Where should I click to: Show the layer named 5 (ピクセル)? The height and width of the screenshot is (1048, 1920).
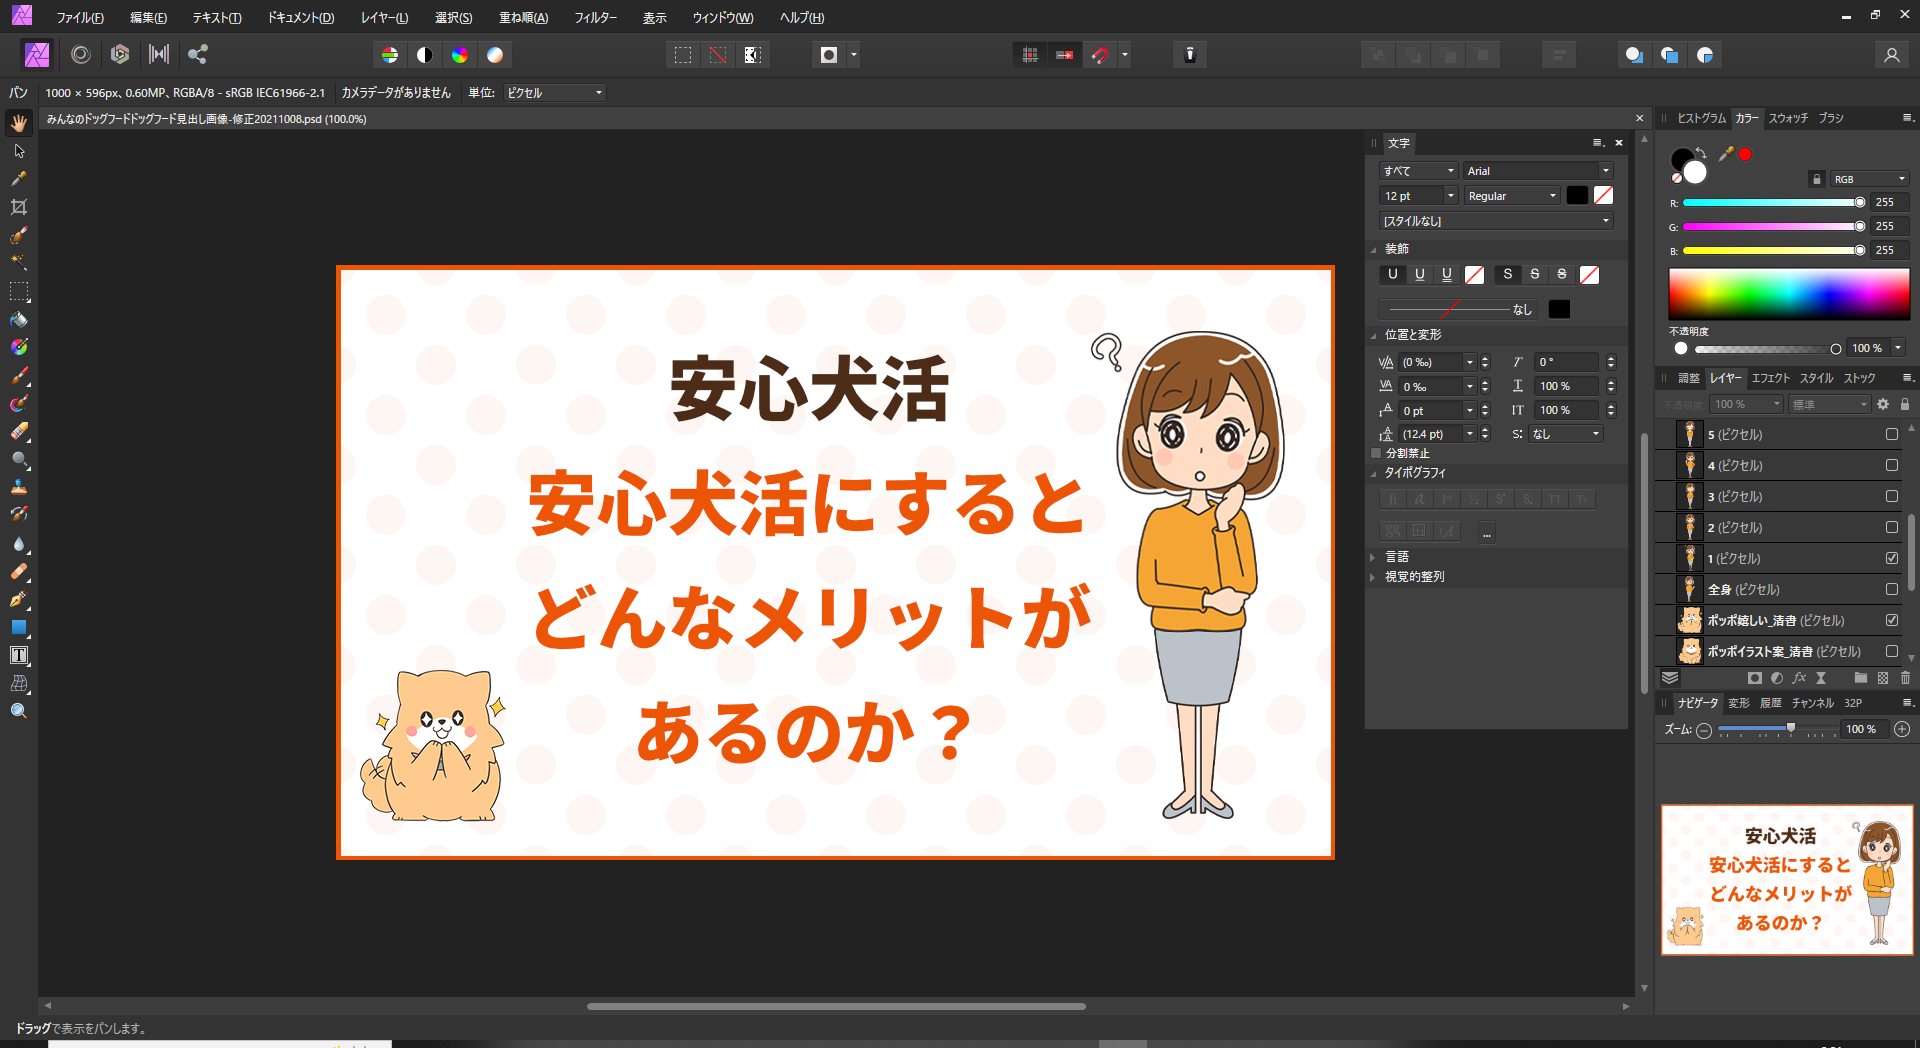1892,435
